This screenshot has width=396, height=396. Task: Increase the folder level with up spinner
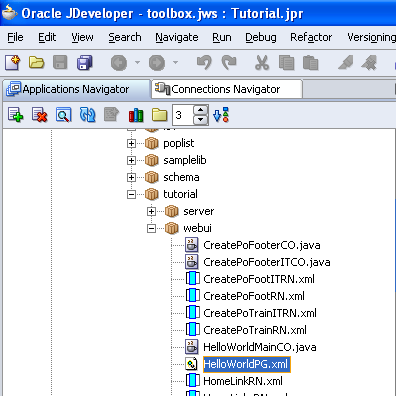coord(201,110)
